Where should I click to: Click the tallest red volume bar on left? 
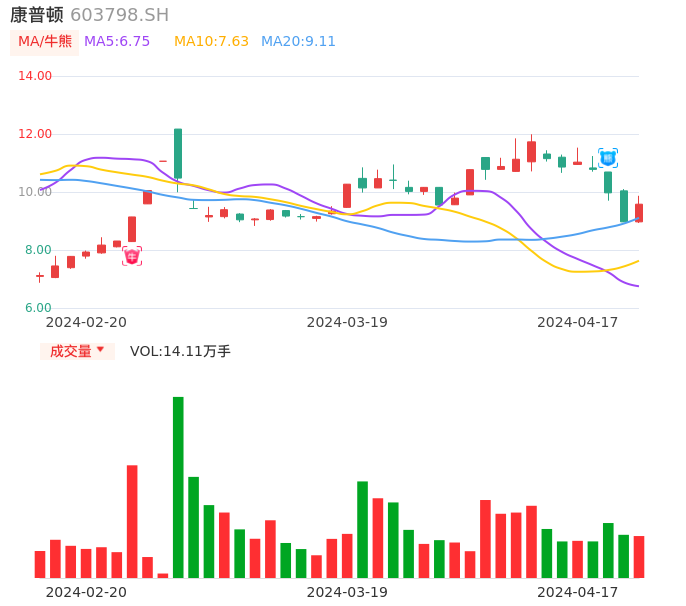tap(132, 521)
